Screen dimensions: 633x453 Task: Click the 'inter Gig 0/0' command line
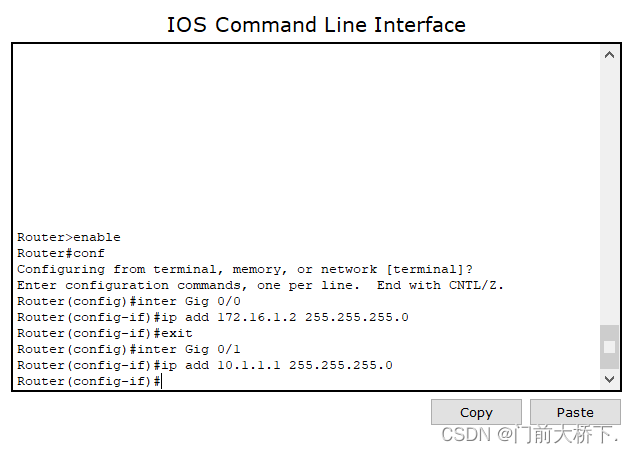[129, 301]
